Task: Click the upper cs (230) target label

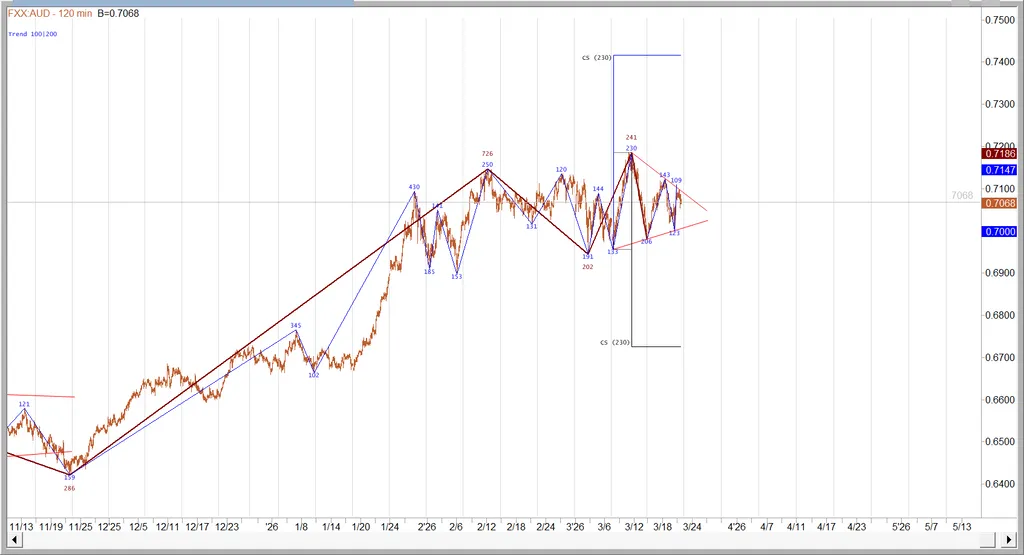Action: [596, 58]
